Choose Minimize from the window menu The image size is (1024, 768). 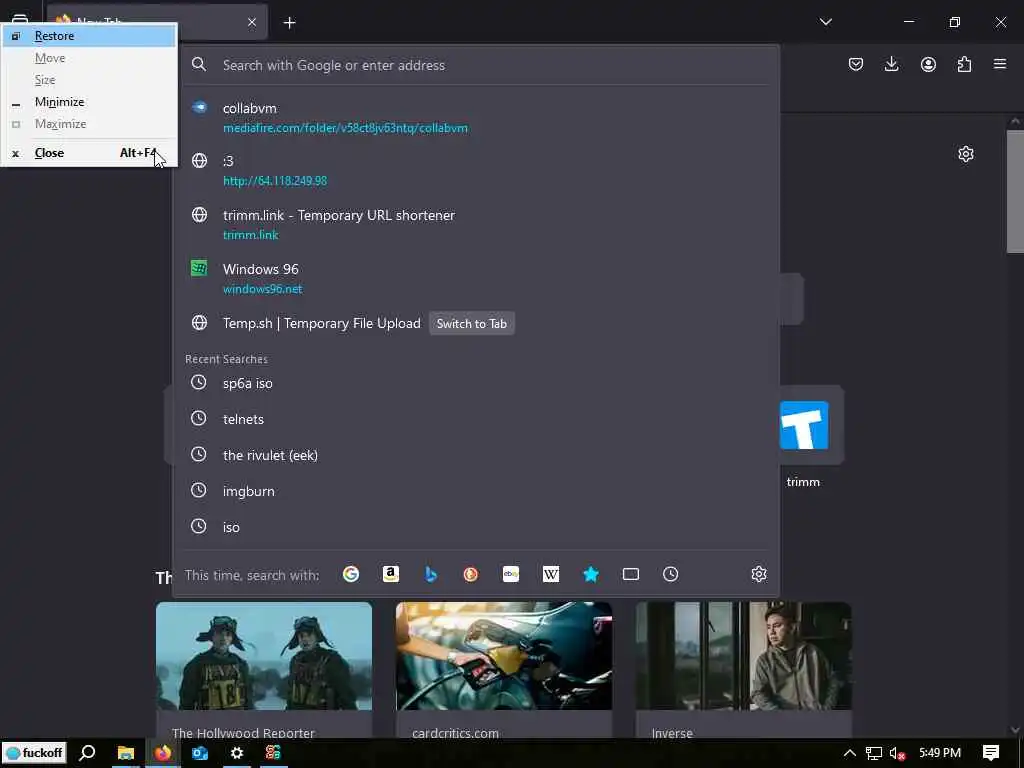tap(89, 102)
